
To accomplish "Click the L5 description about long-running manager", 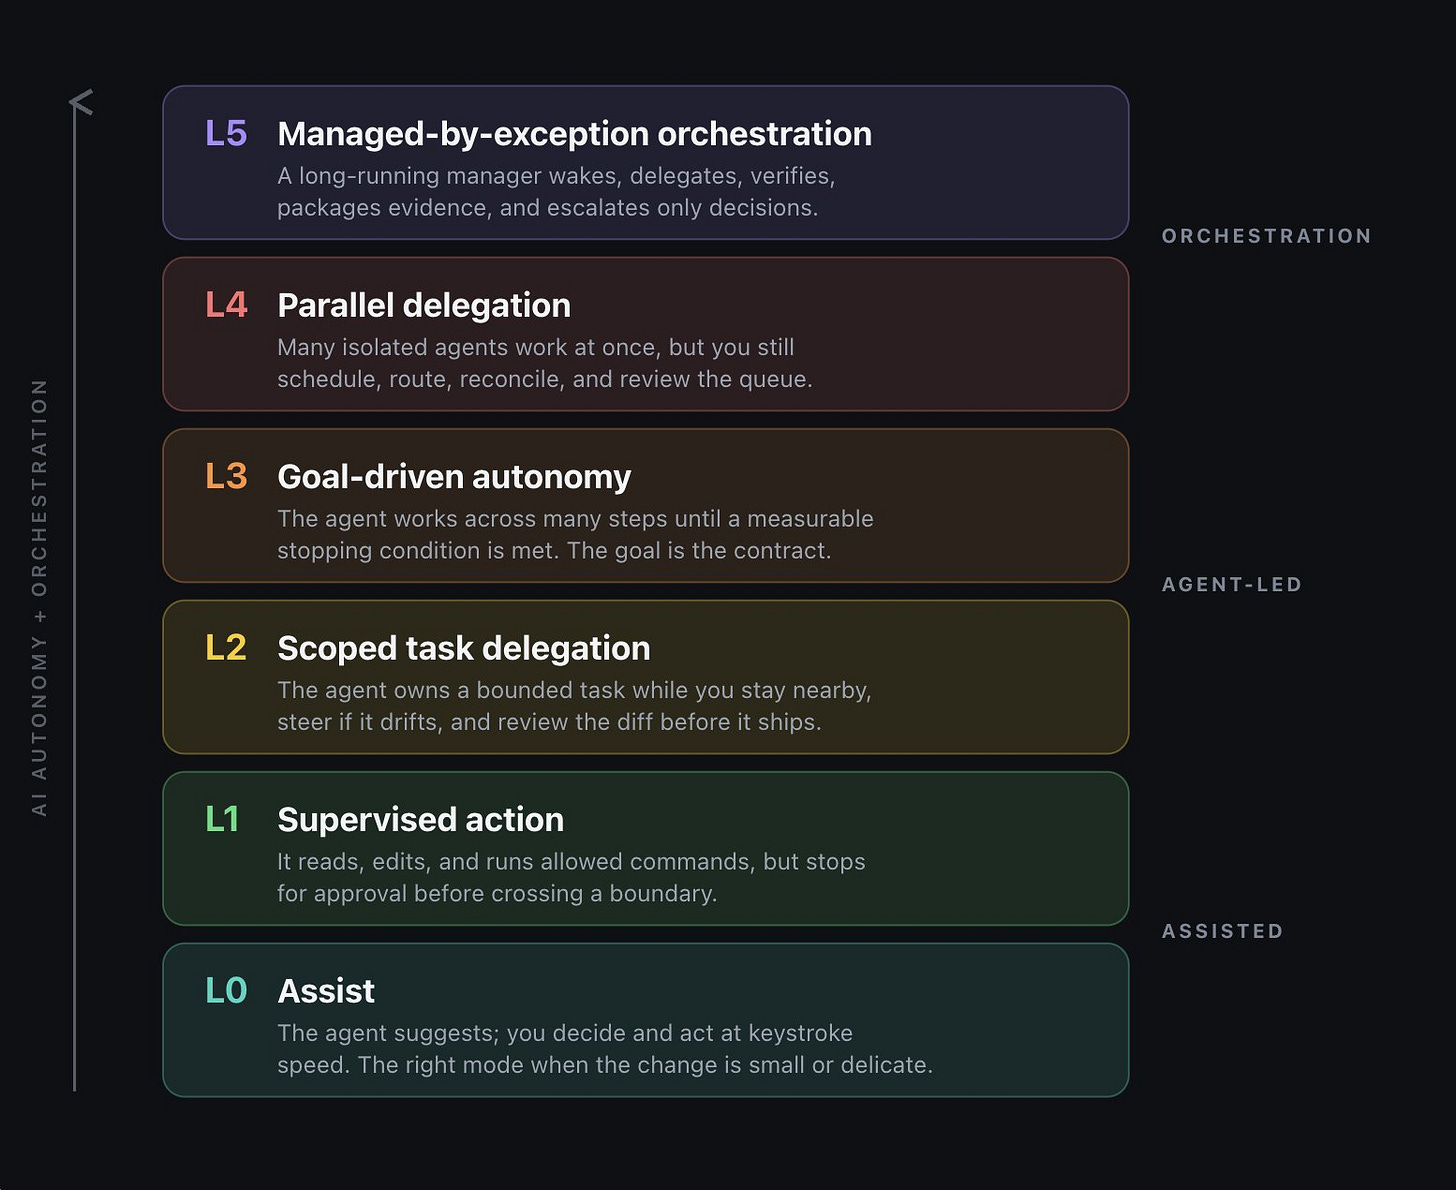I will point(556,191).
